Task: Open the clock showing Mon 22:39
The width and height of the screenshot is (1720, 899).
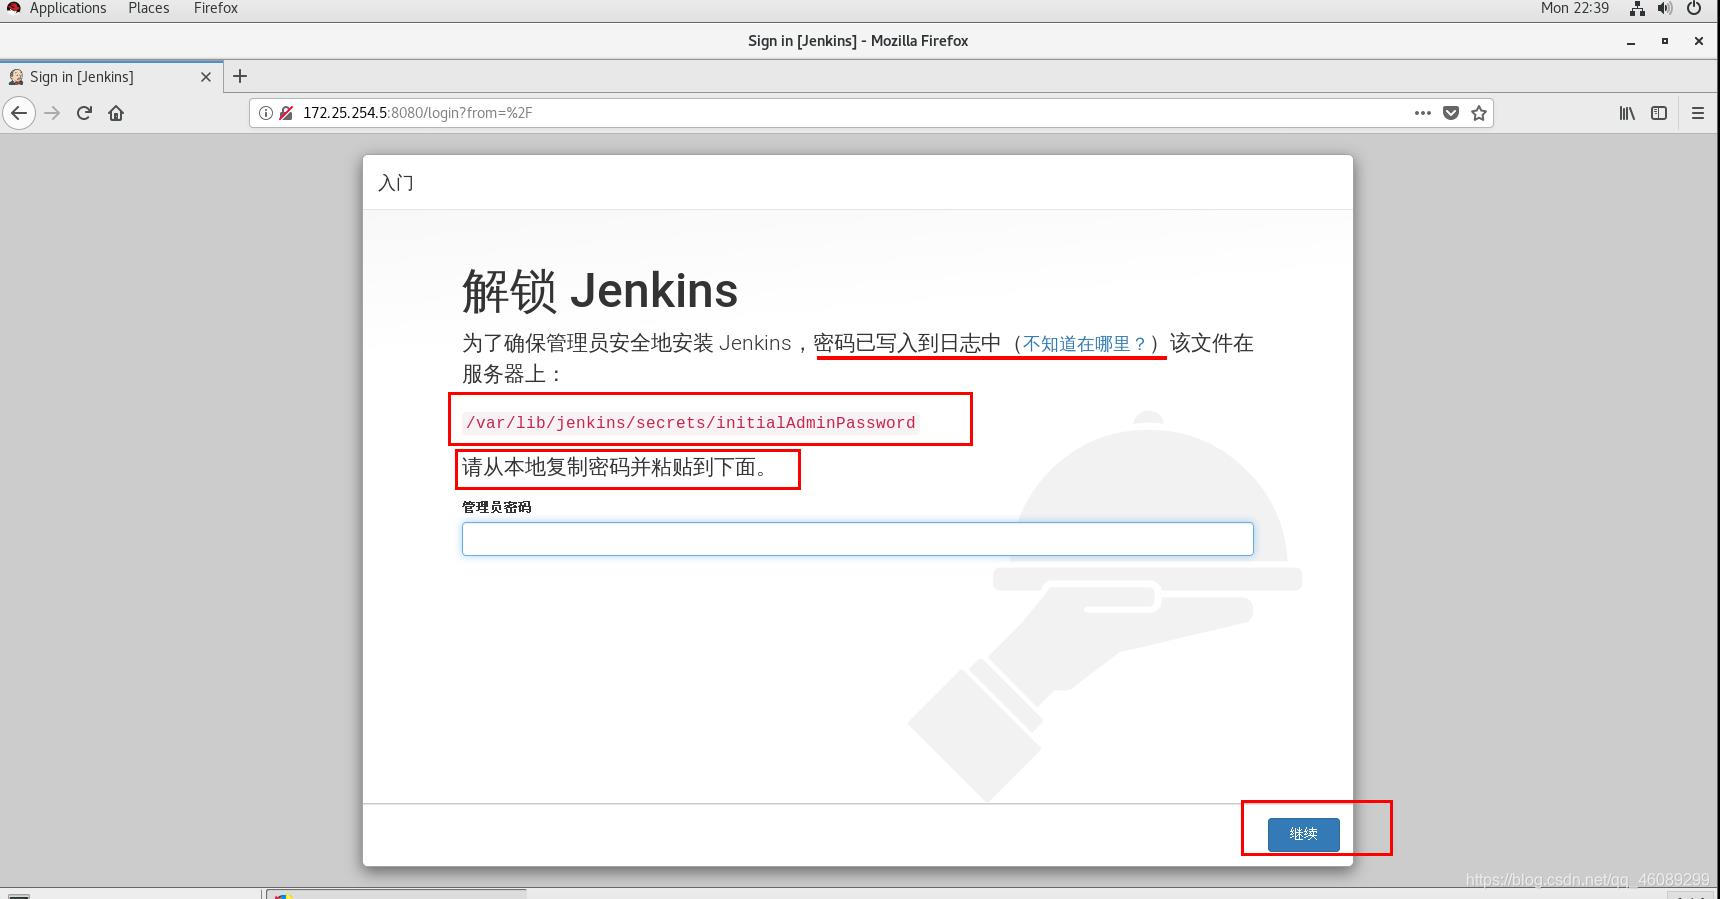Action: coord(1575,8)
